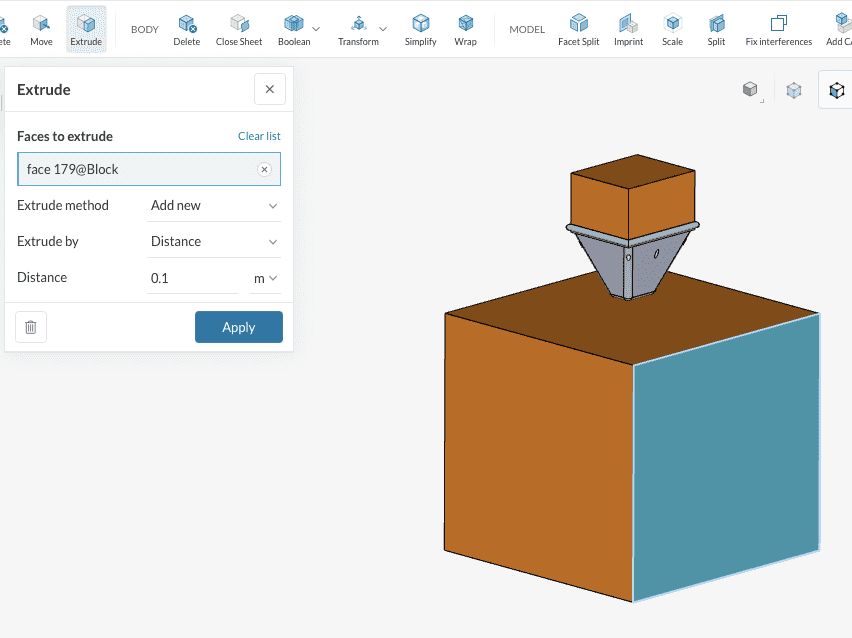This screenshot has width=852, height=638.
Task: Select the Simplify tool
Action: (420, 29)
